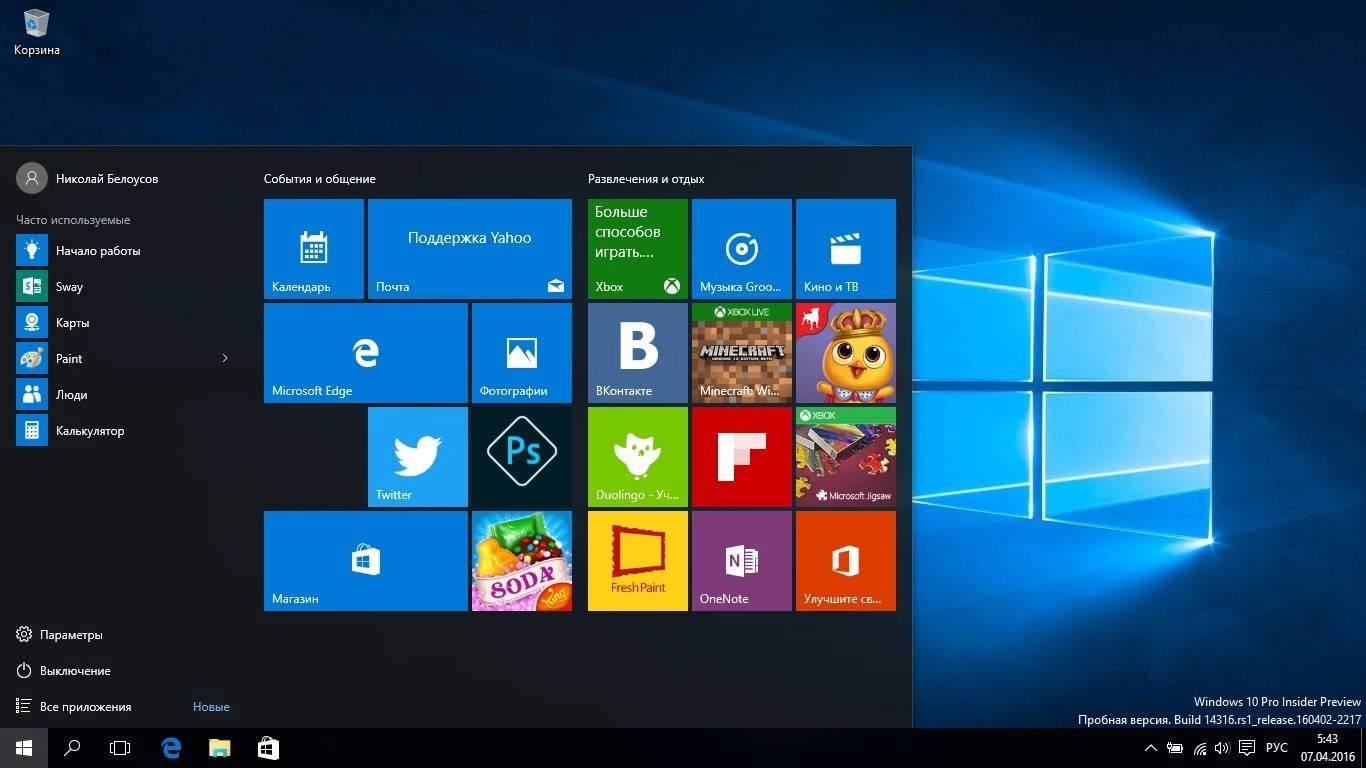Open the volume tray icon
Screen dimensions: 1366x768
pyautogui.click(x=1222, y=748)
